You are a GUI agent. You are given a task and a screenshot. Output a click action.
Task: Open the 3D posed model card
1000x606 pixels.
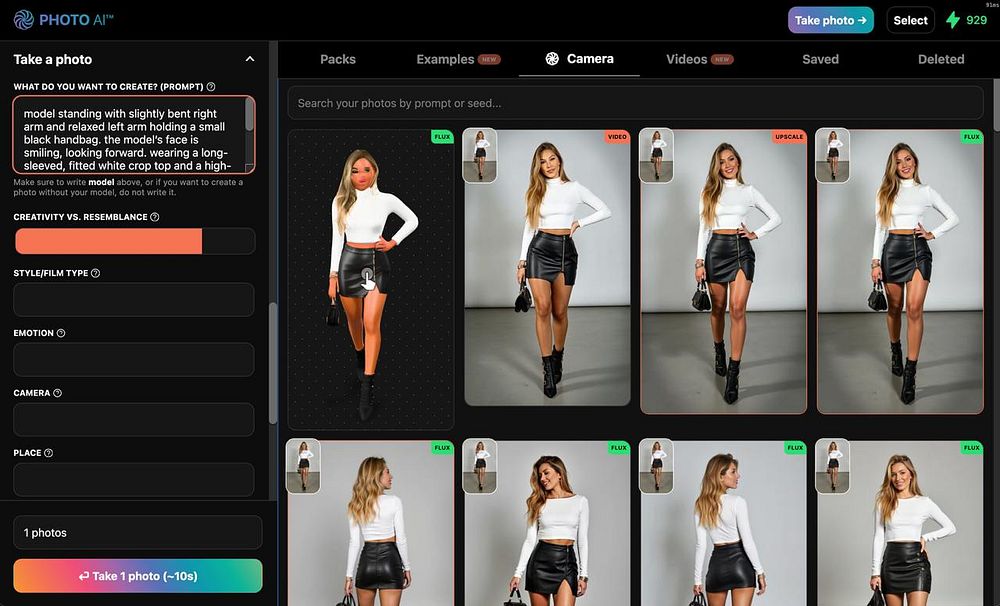371,279
